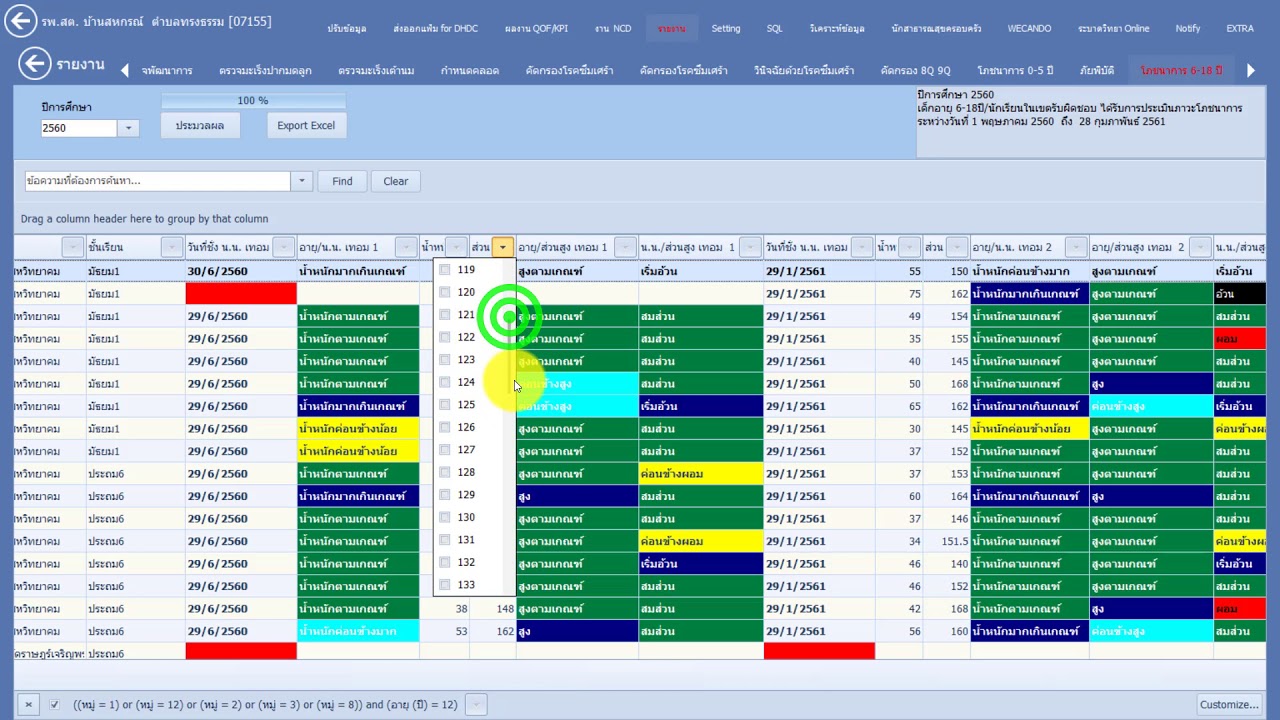Open the งาน NCD menu
The height and width of the screenshot is (720, 1280).
(x=613, y=28)
